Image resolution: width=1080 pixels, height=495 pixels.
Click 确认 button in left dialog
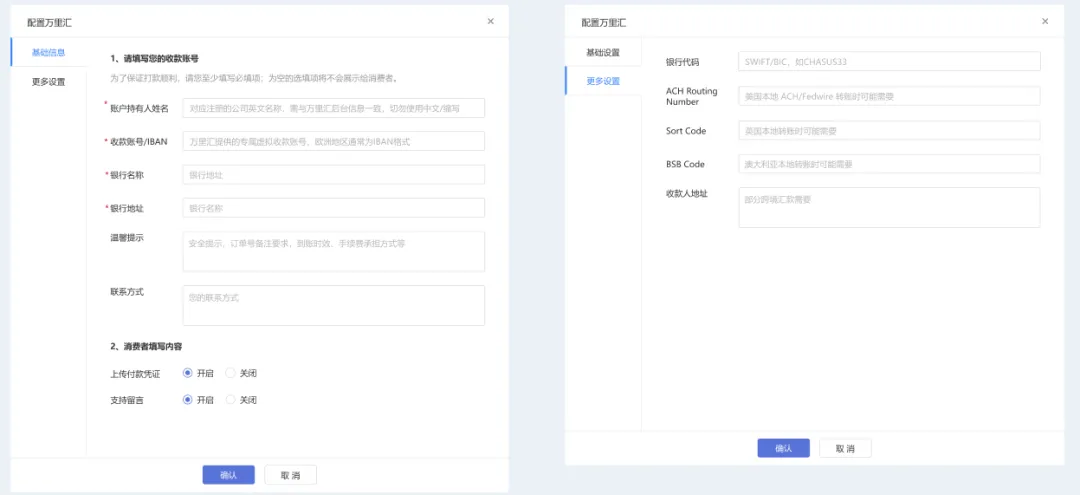point(229,475)
